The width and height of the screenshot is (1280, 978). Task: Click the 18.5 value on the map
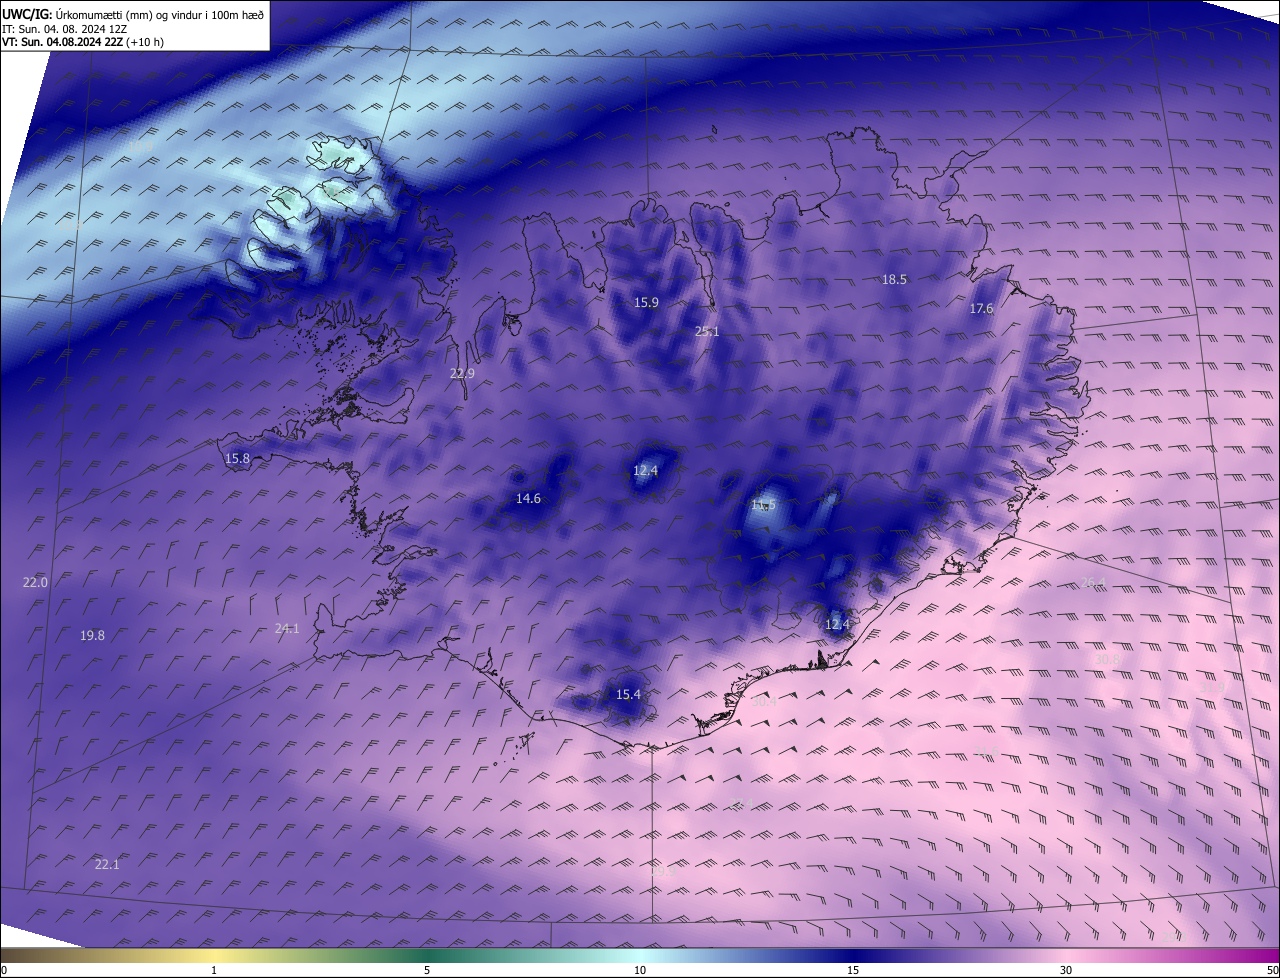(894, 280)
